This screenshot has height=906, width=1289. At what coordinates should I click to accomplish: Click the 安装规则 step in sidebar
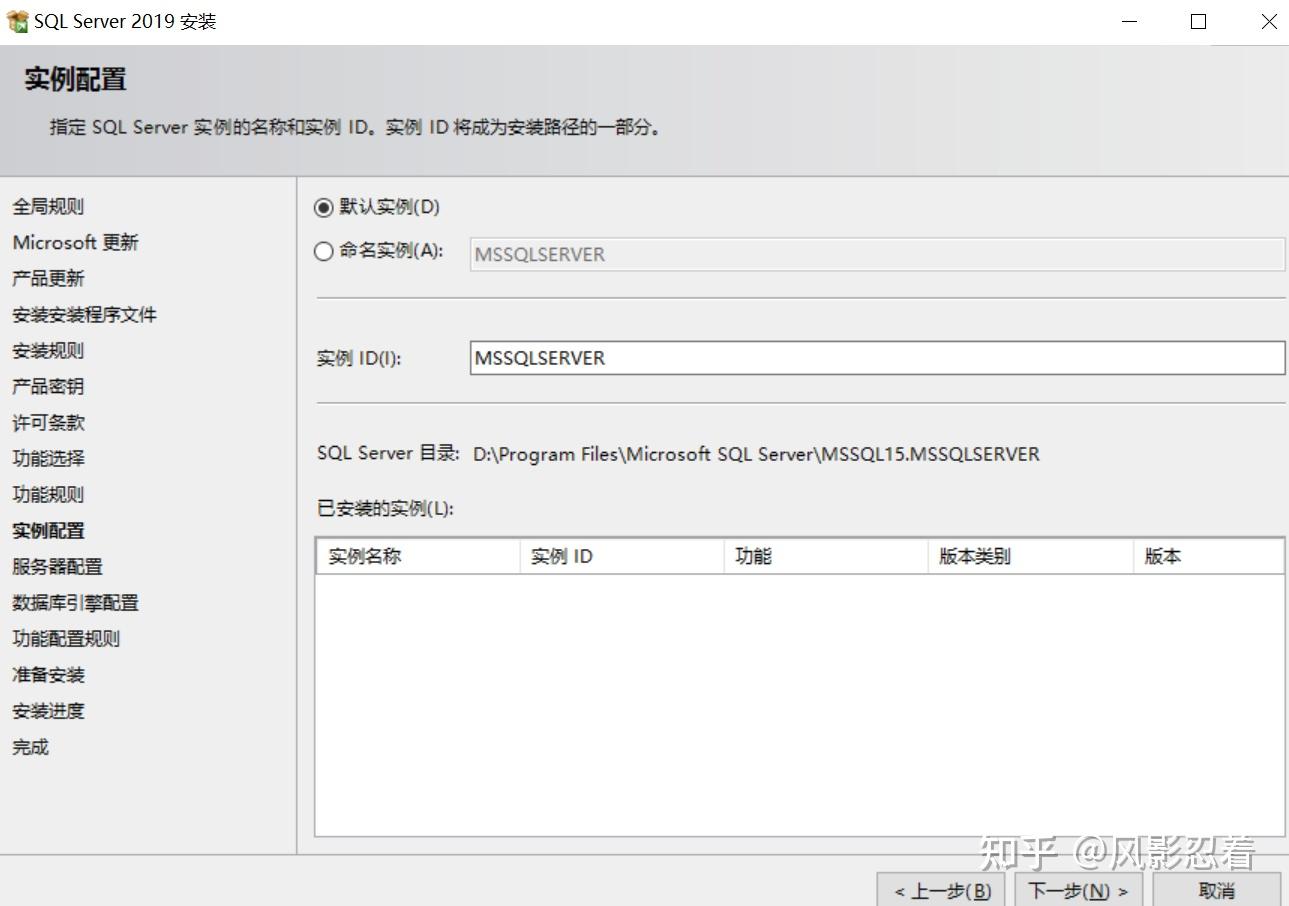click(48, 351)
